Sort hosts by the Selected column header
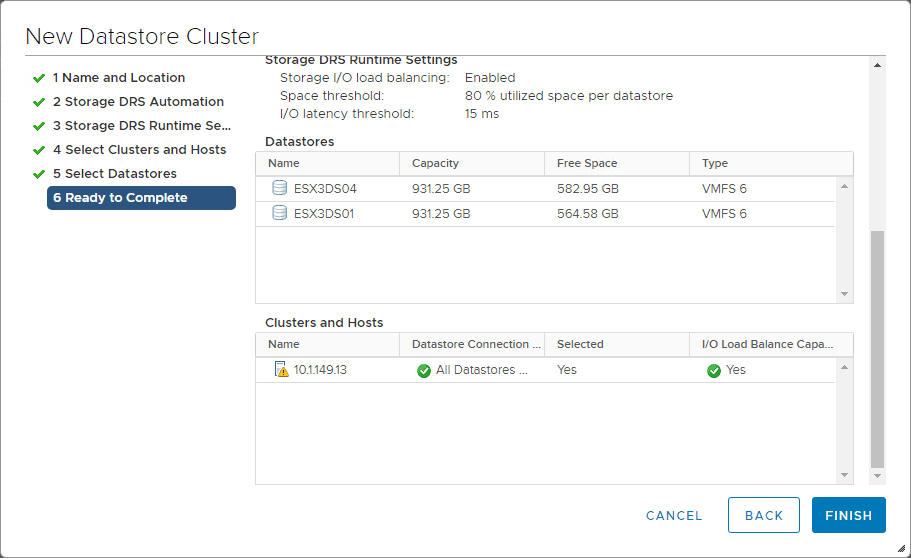Viewport: 911px width, 558px height. pos(580,344)
